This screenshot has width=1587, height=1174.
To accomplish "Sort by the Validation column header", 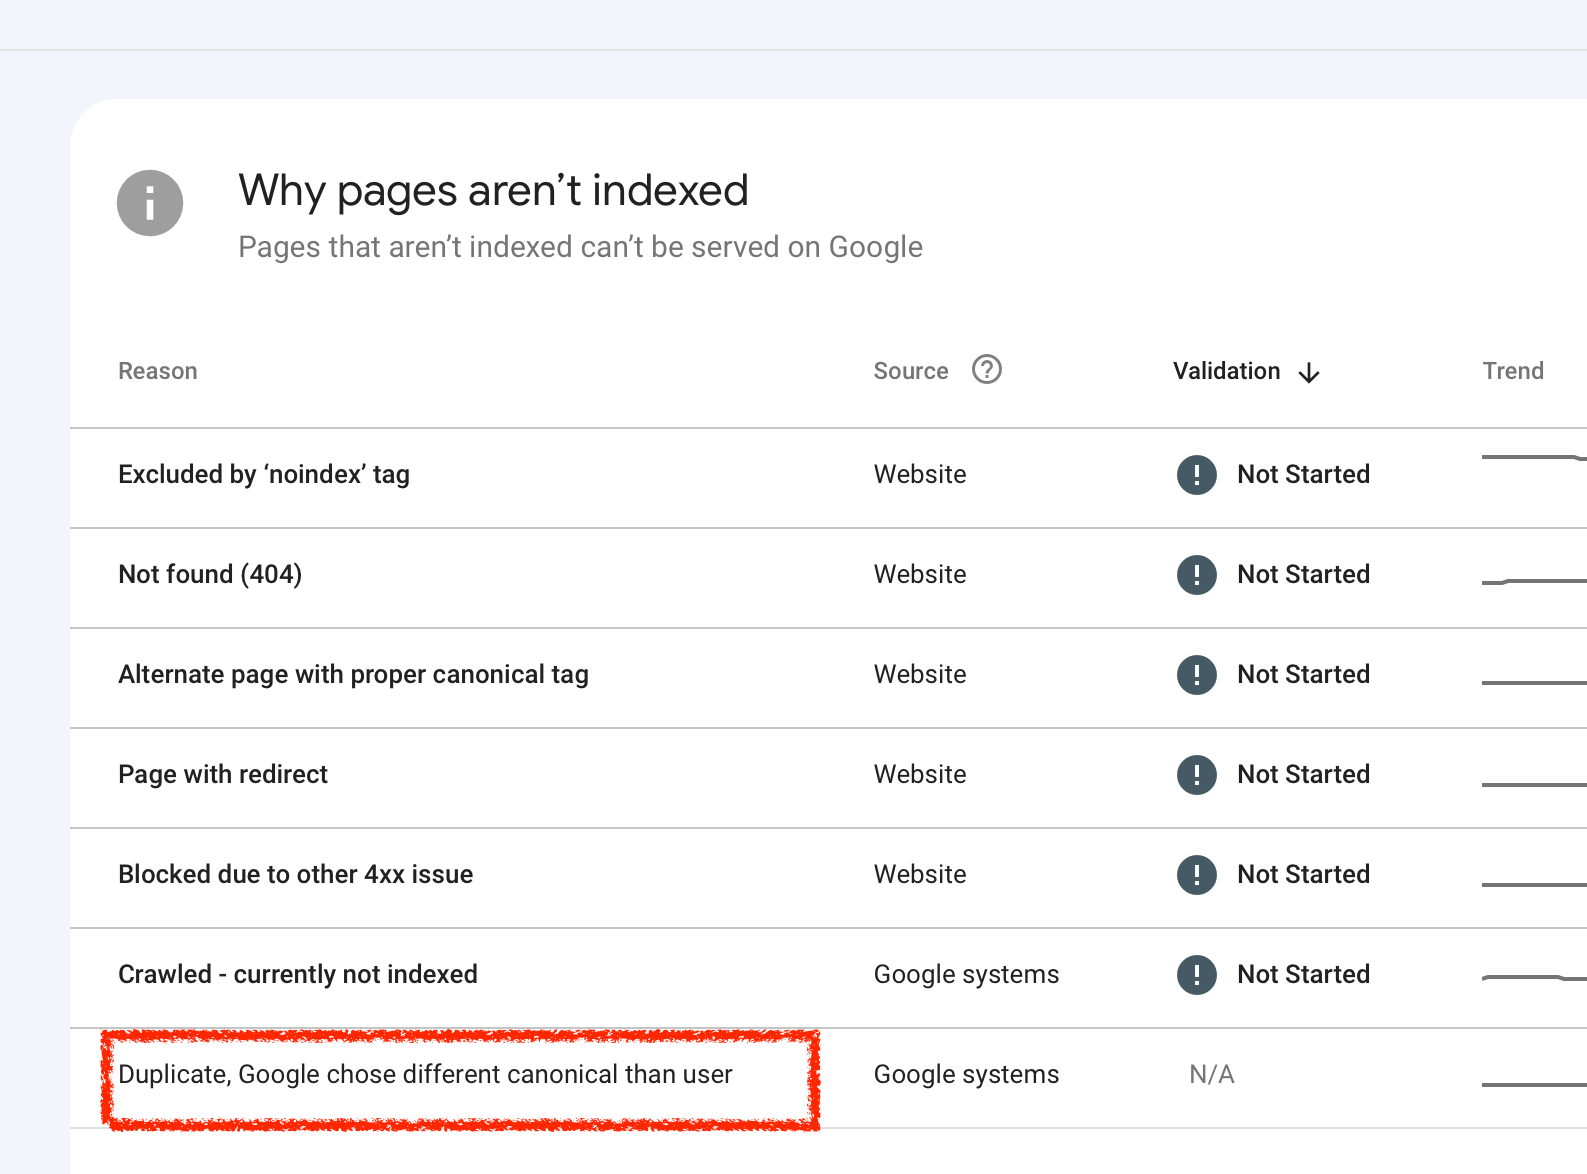I will [x=1226, y=371].
